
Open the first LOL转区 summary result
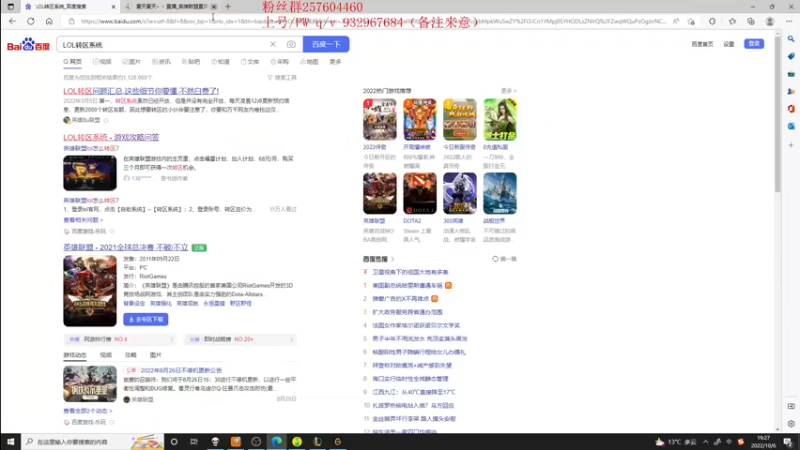tap(141, 91)
